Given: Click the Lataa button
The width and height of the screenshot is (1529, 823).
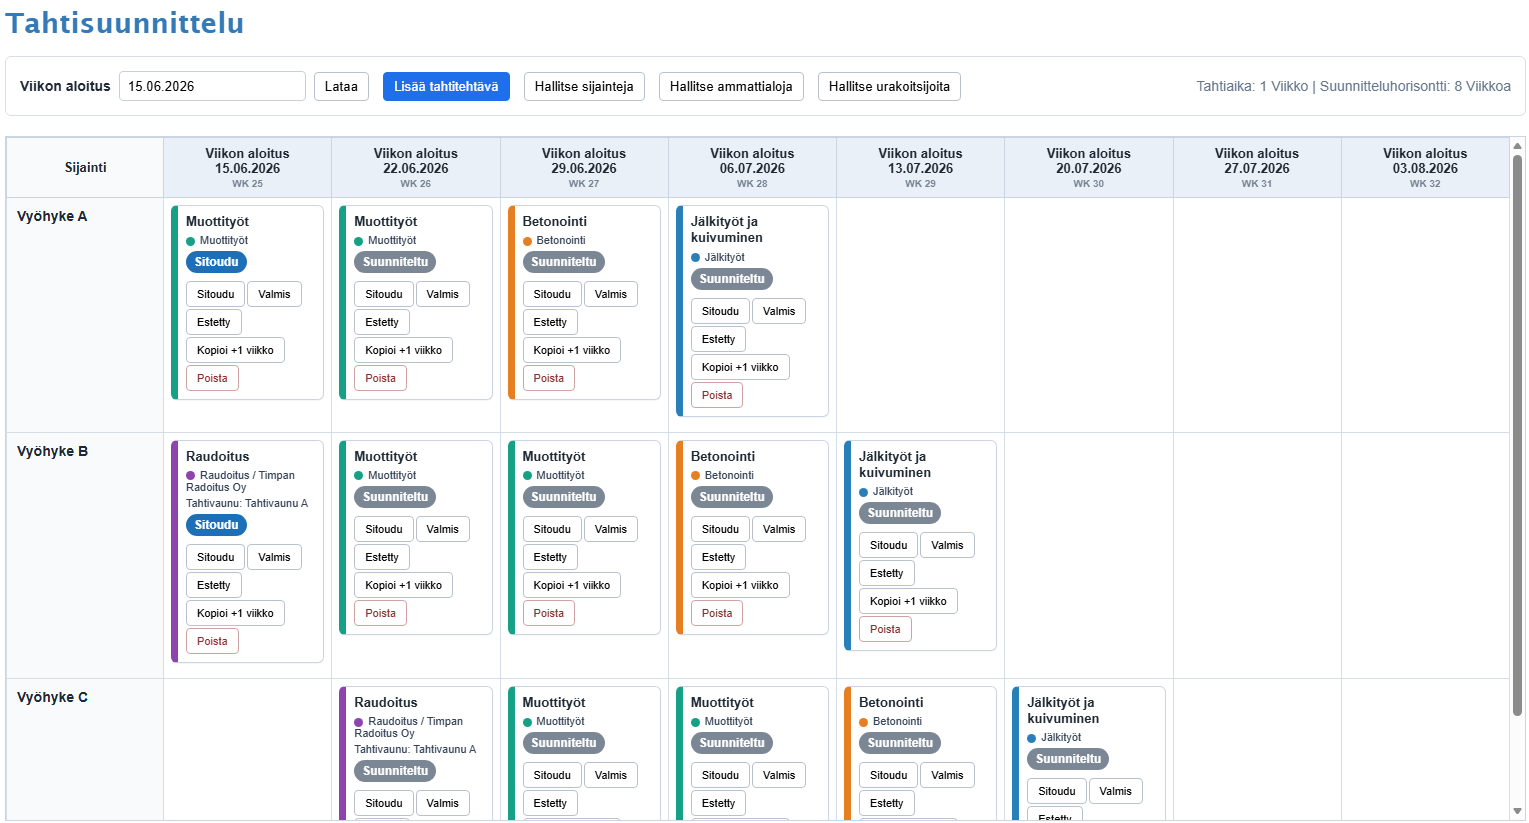Looking at the screenshot, I should pos(341,87).
